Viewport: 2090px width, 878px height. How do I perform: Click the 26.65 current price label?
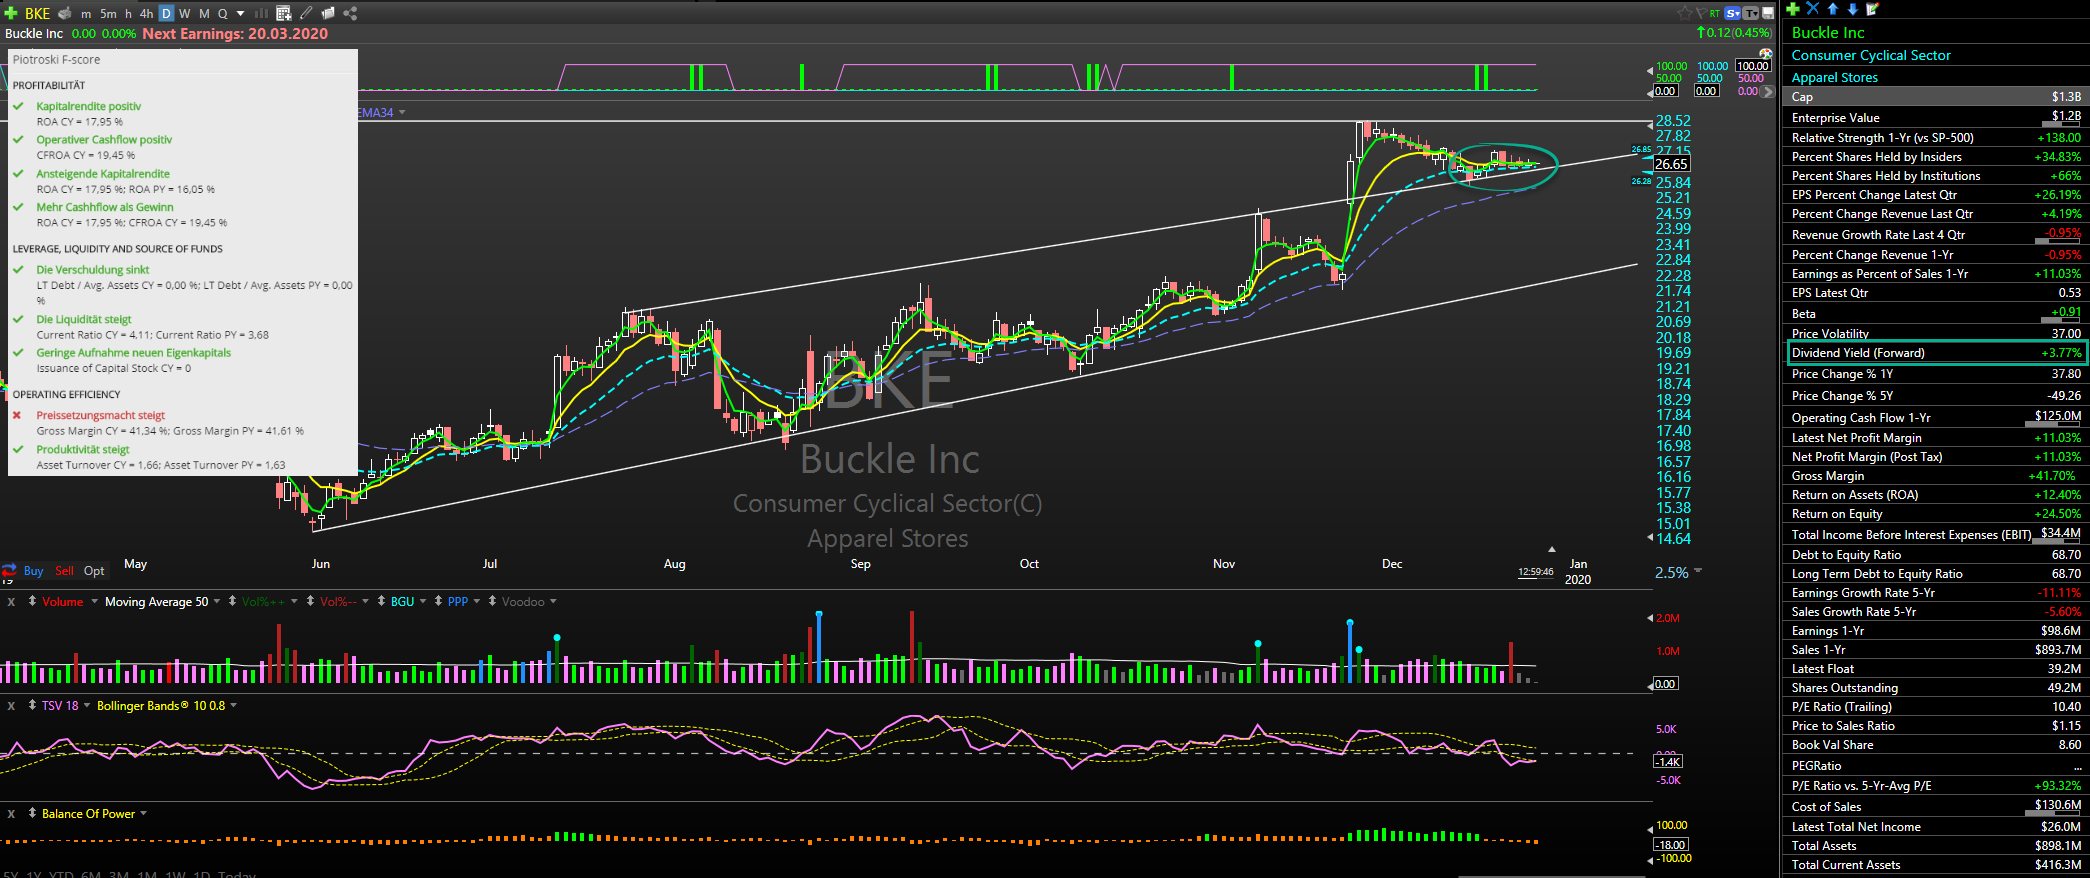coord(1671,164)
